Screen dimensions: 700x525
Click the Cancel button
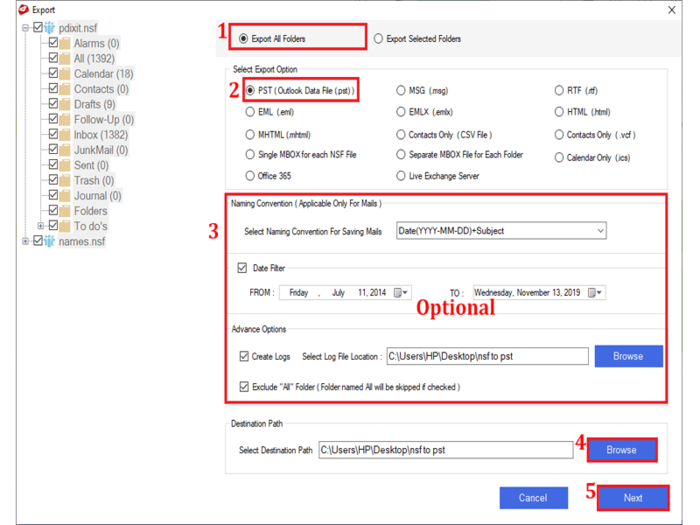click(x=533, y=498)
